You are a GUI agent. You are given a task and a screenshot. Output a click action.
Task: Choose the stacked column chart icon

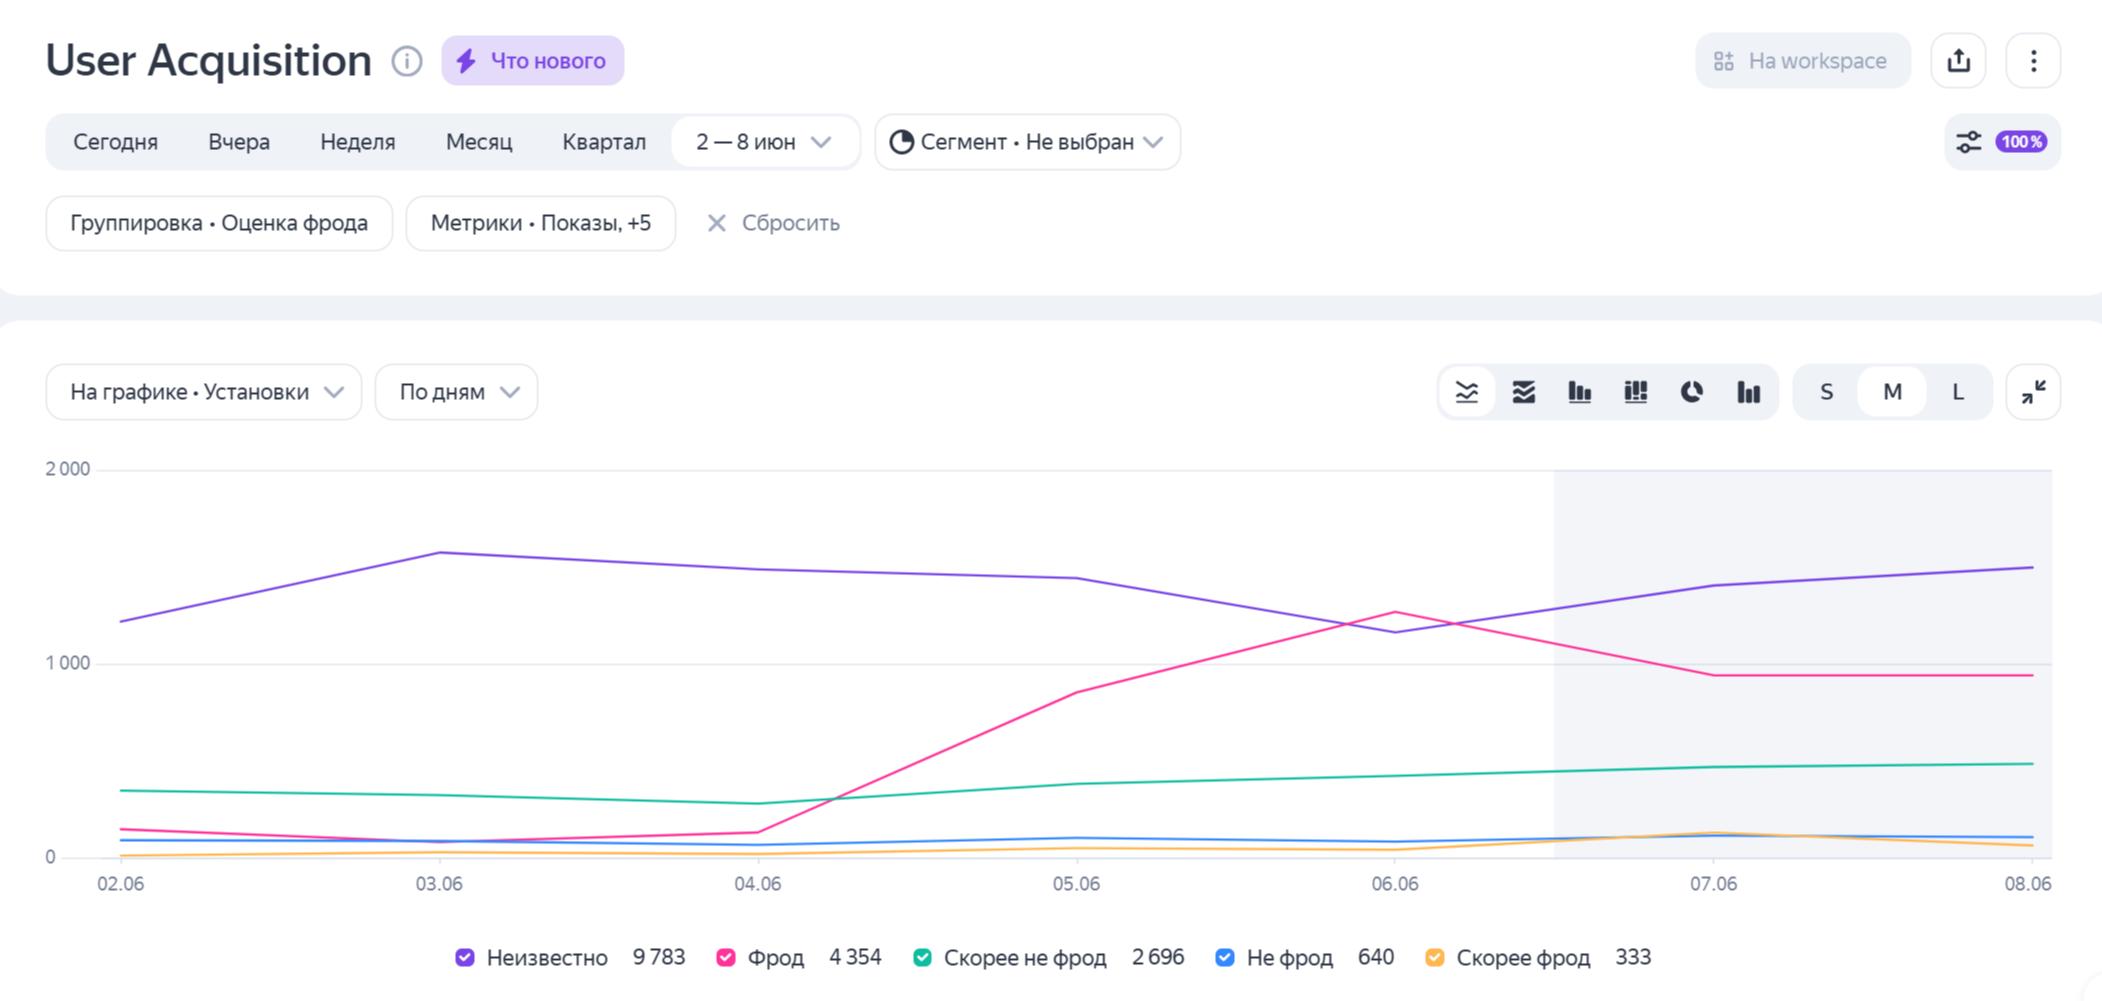click(x=1635, y=392)
